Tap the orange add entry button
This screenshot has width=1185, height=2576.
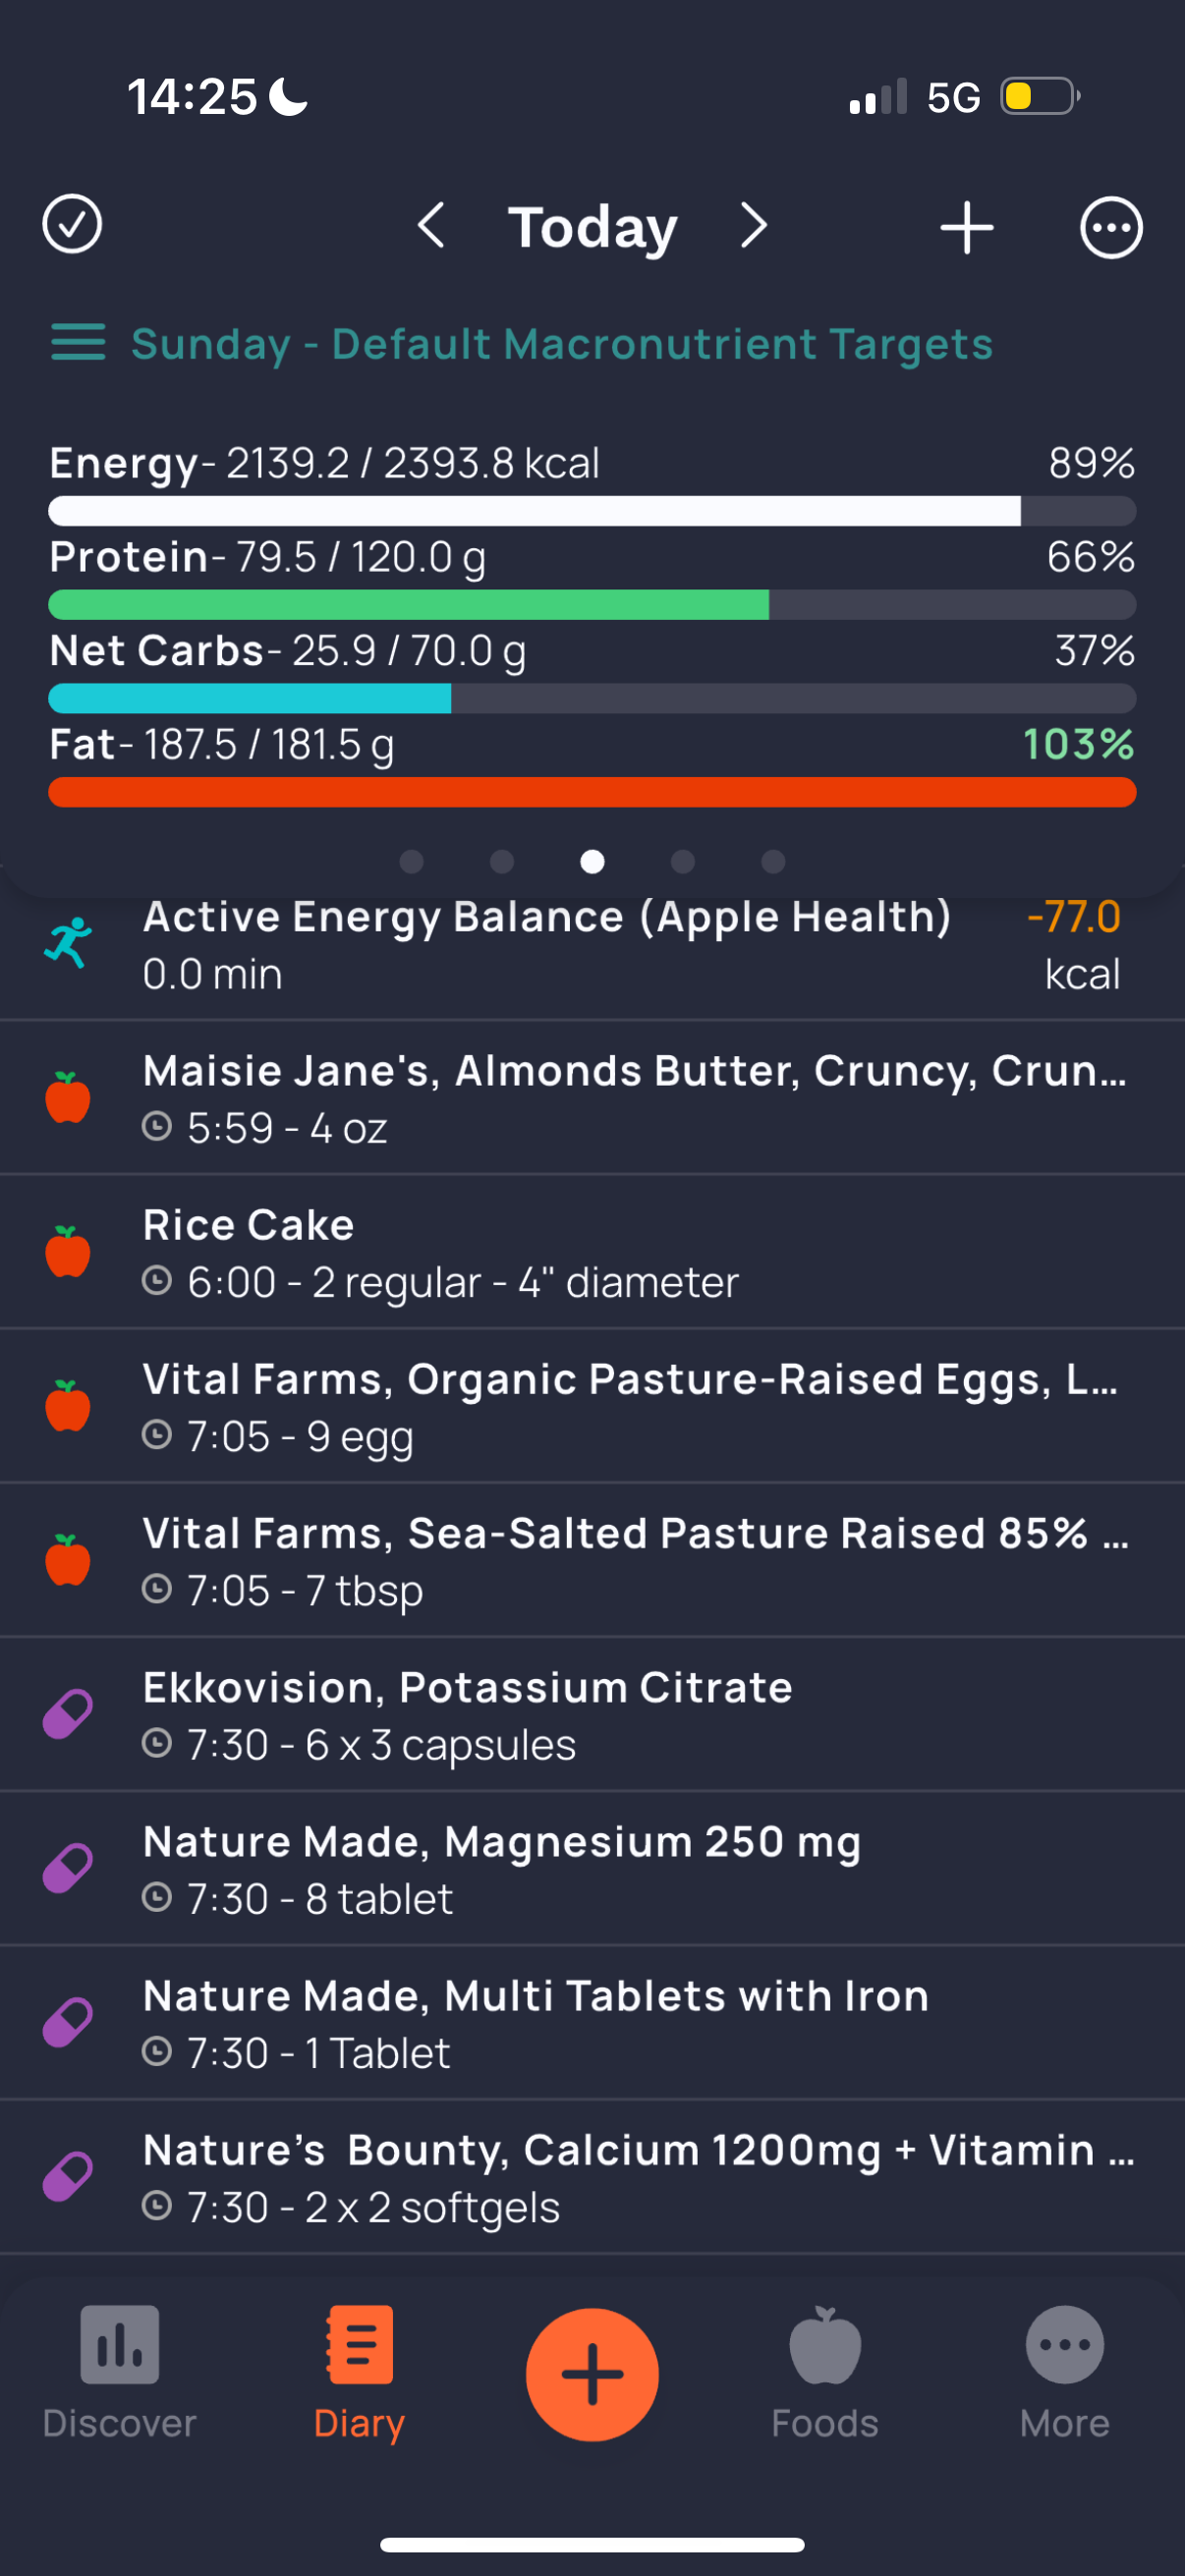click(592, 2374)
